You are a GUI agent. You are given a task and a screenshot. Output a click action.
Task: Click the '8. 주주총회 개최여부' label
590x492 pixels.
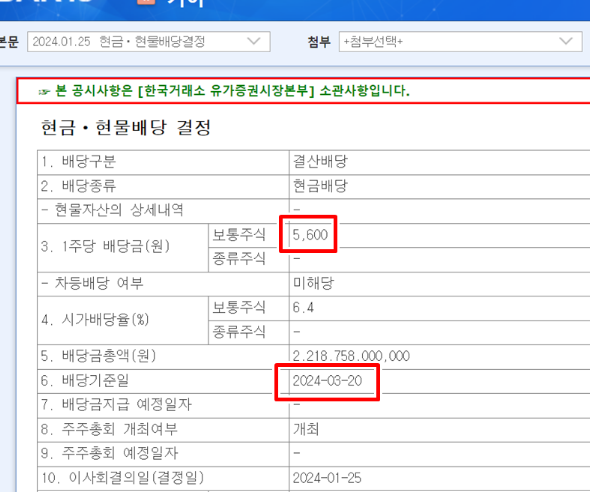[109, 429]
